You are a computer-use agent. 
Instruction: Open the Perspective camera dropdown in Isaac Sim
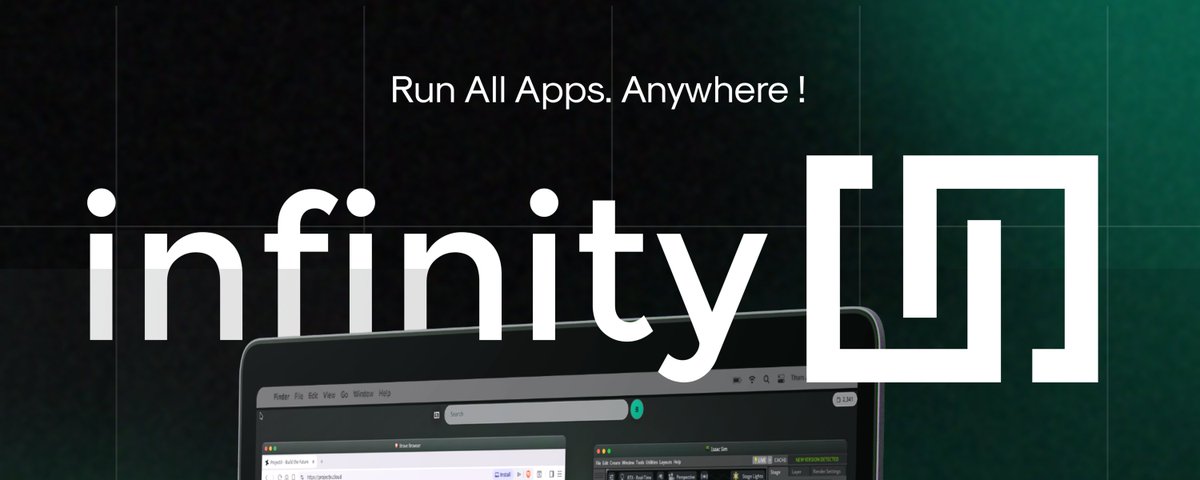click(682, 477)
